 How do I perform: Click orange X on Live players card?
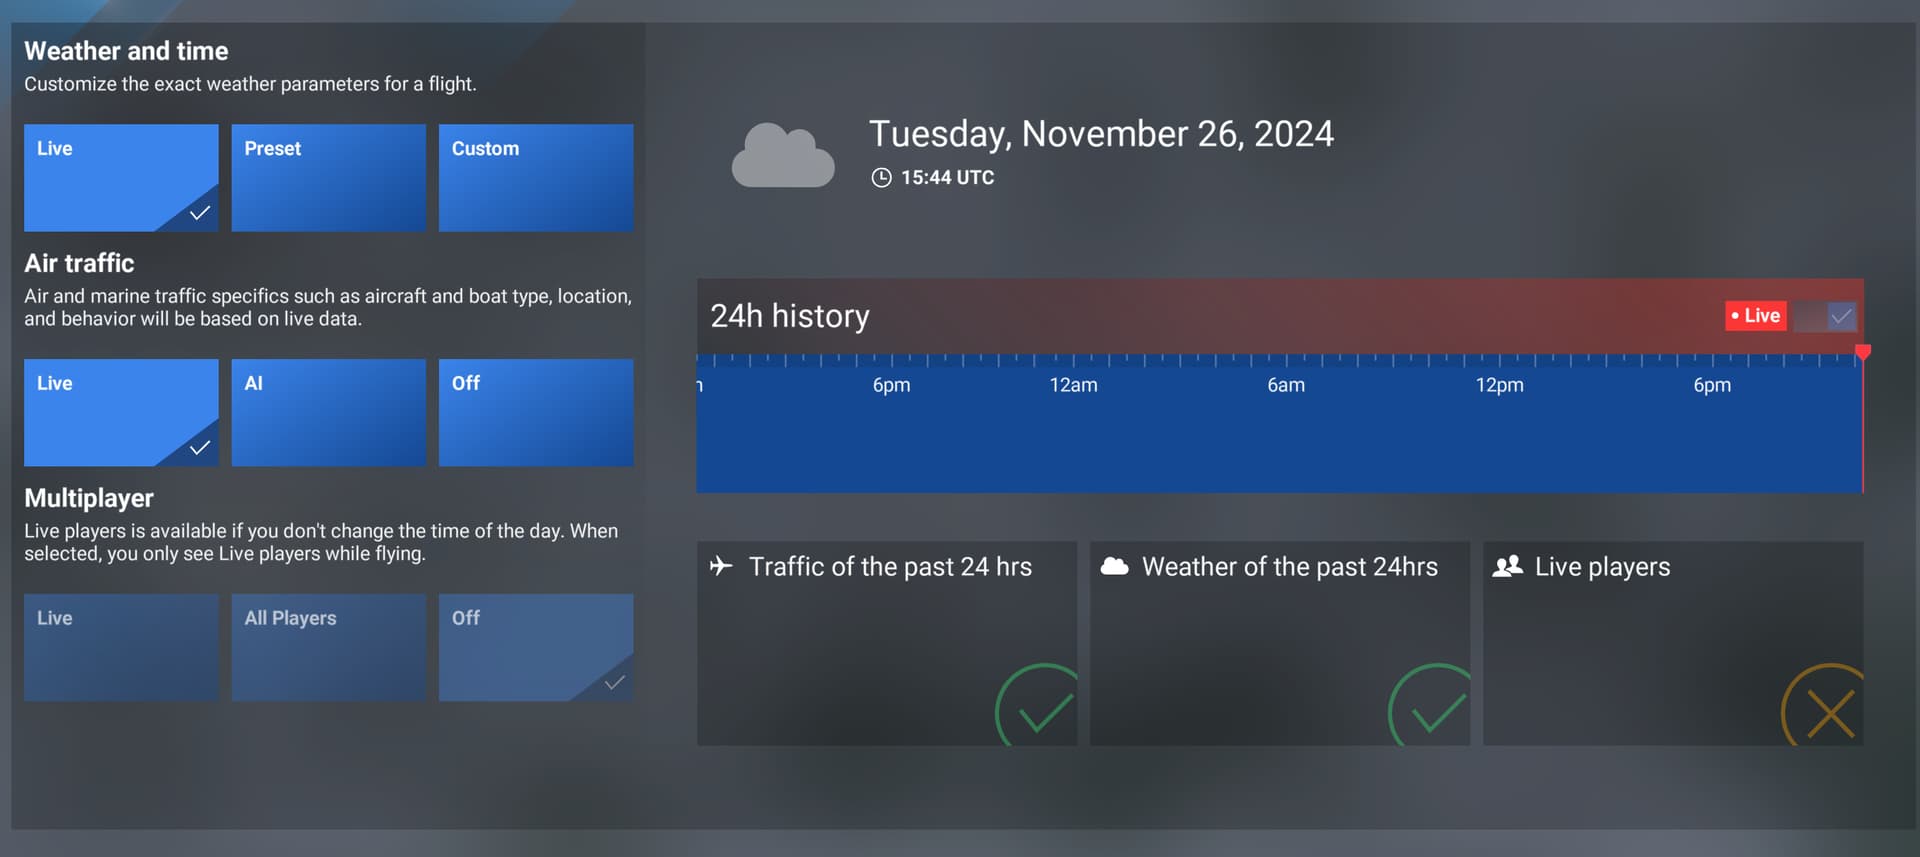[x=1823, y=705]
